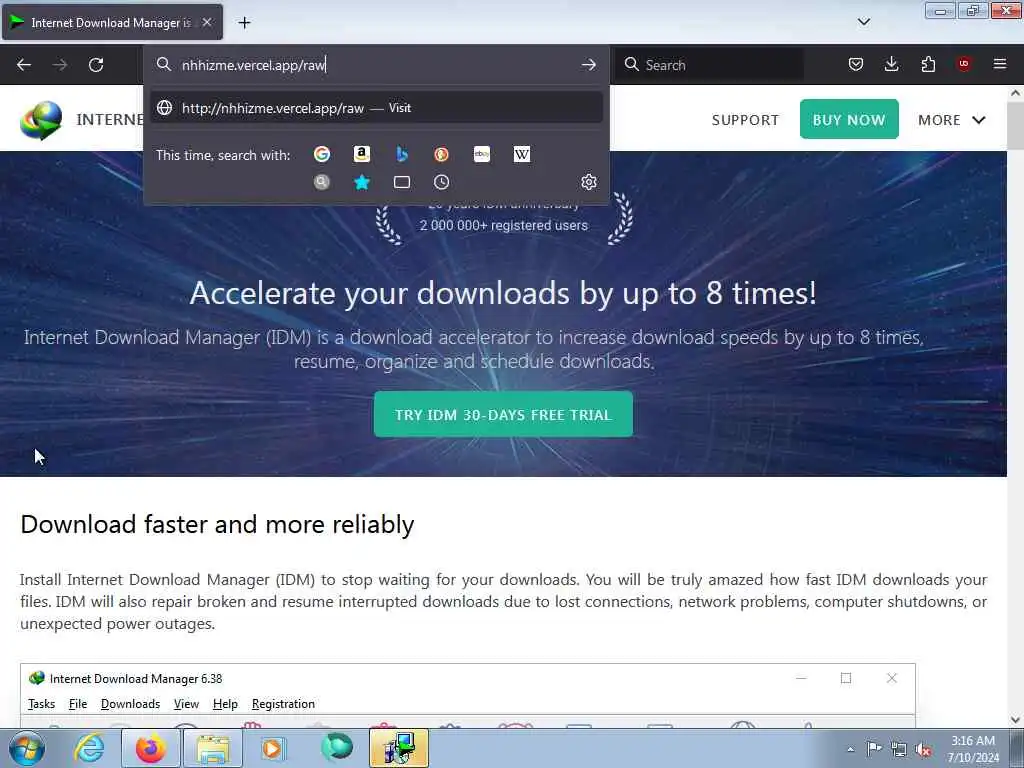Click the browser Search box

click(x=710, y=65)
